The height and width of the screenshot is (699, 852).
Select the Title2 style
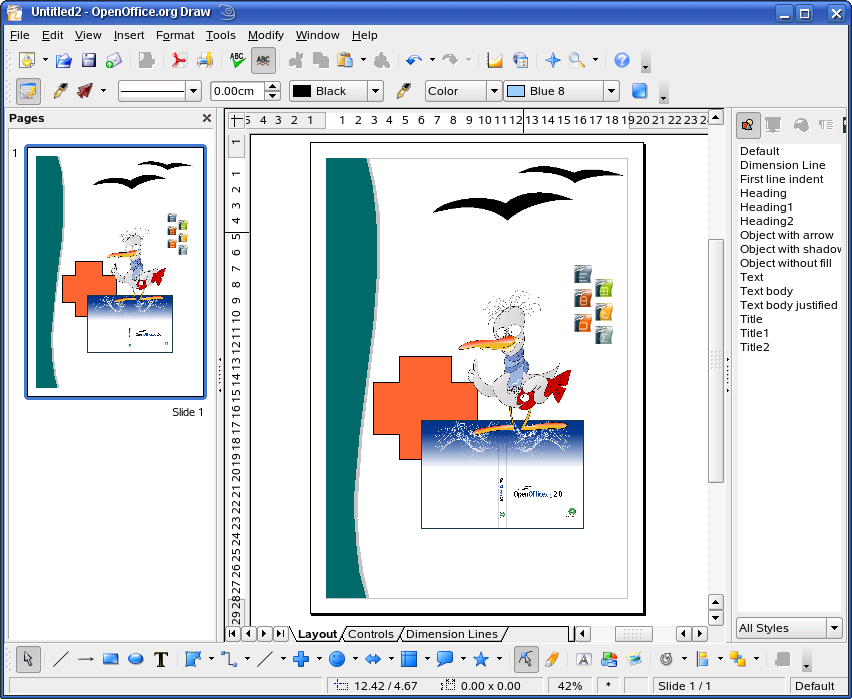click(754, 347)
